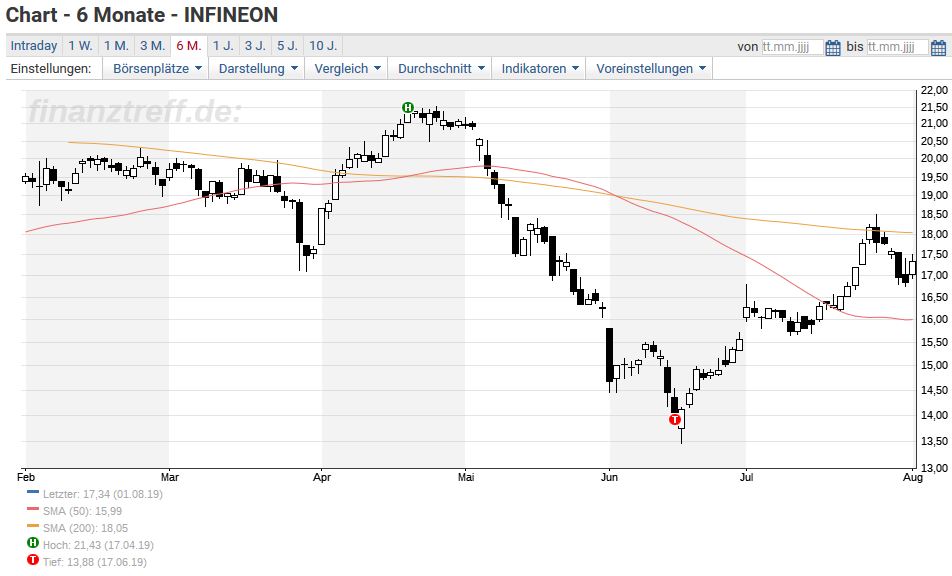Select the 3 M. timeframe tab

coord(152,46)
